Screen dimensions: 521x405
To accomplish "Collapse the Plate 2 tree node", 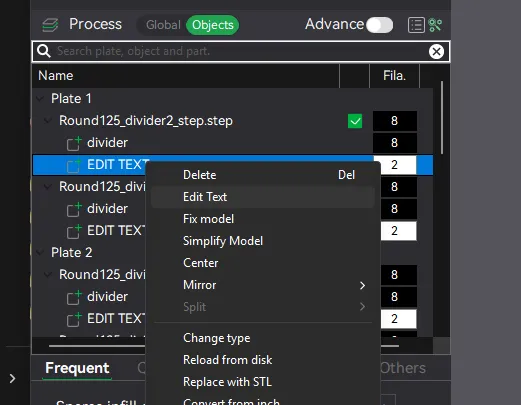I will pos(40,253).
